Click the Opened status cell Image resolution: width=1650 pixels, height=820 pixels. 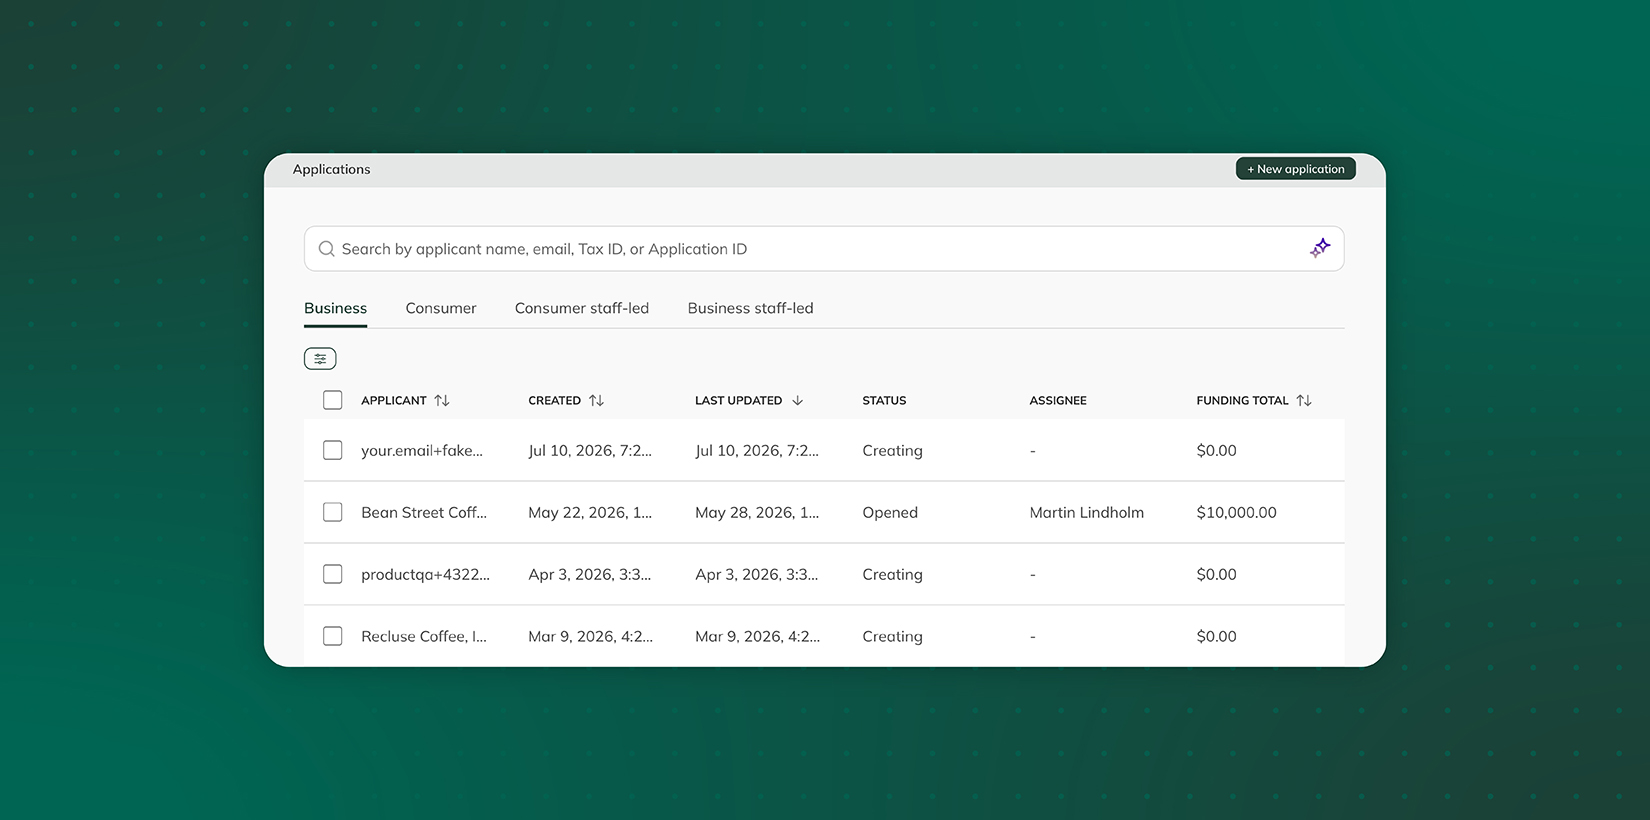coord(890,513)
